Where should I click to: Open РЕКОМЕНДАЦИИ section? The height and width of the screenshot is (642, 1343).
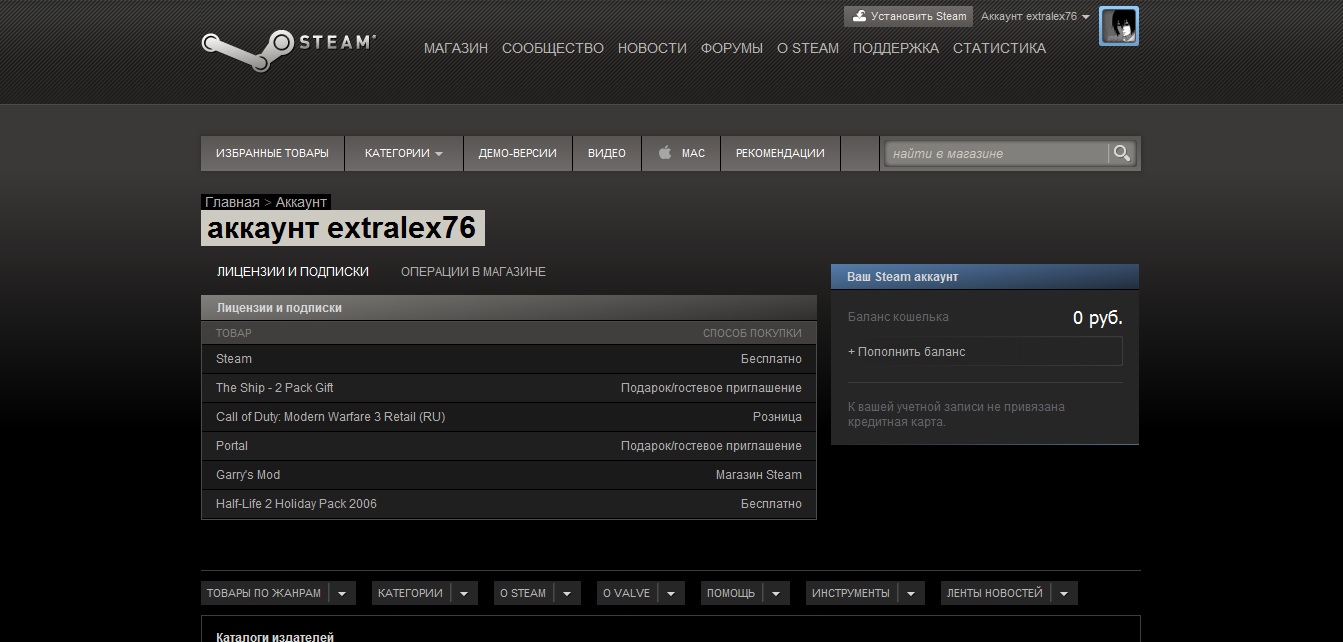pos(780,153)
